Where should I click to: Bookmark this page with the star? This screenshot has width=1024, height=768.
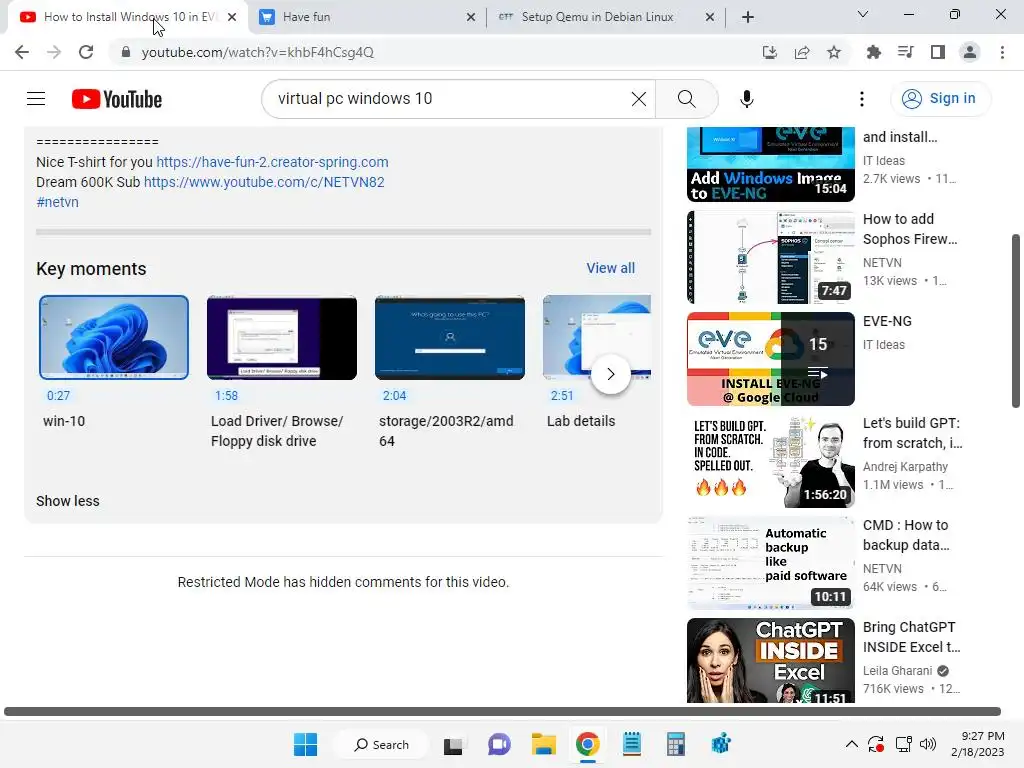pyautogui.click(x=834, y=52)
